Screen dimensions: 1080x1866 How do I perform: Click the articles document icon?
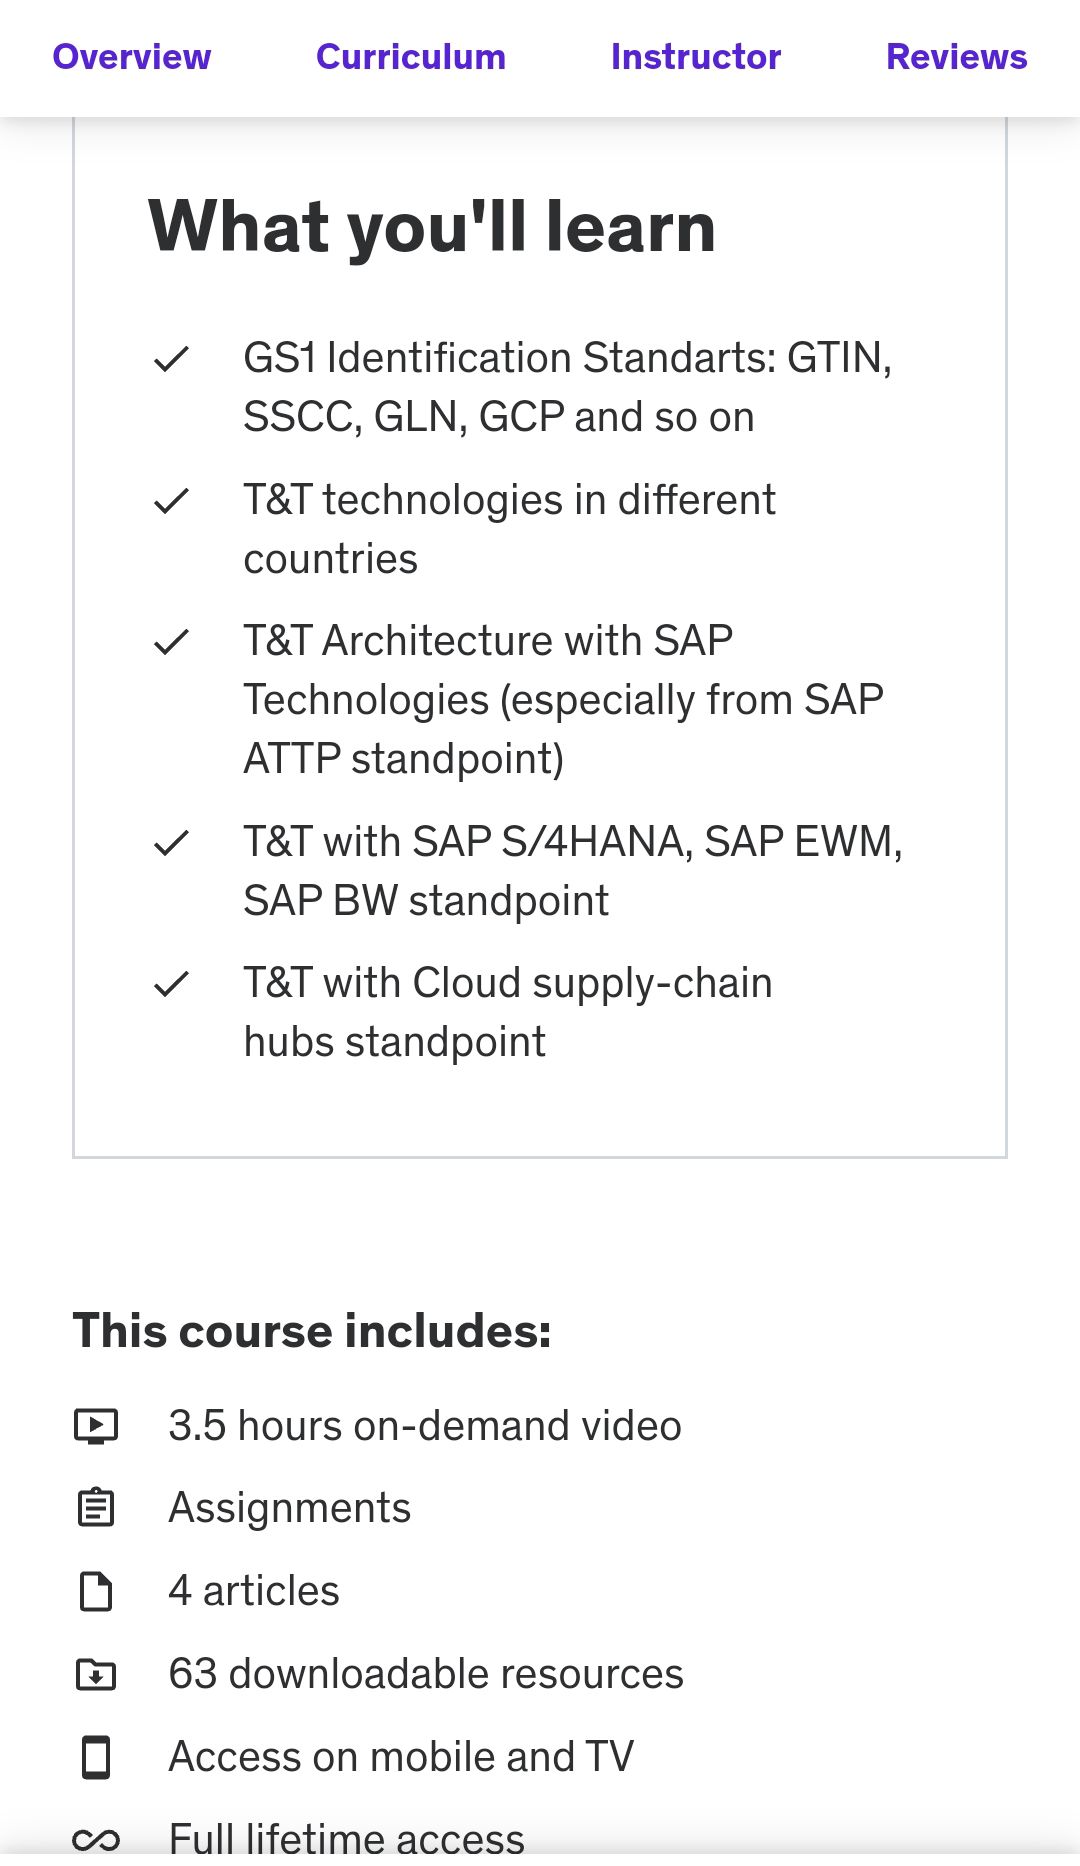(96, 1591)
